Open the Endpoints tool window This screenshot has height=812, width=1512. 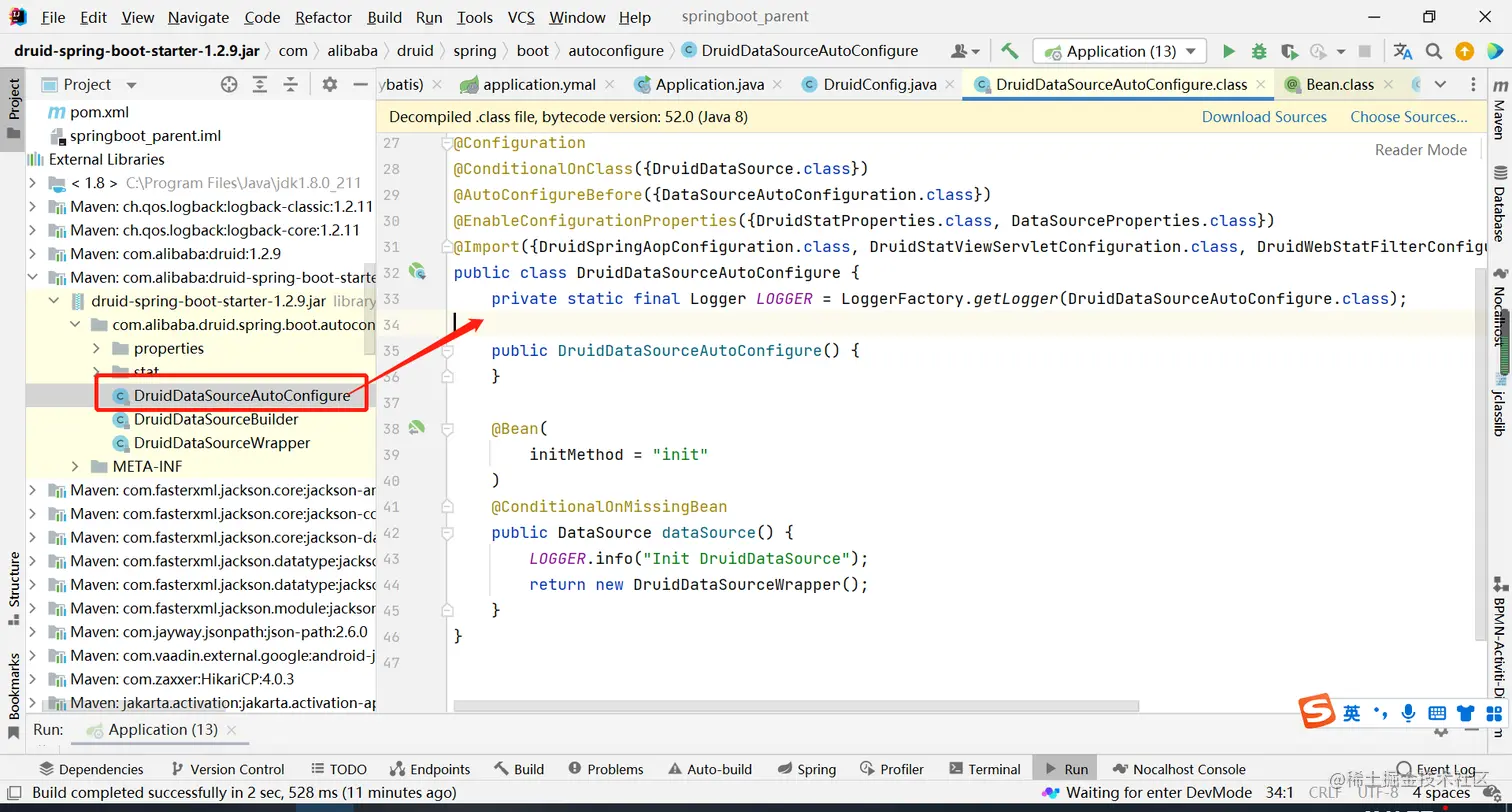click(x=430, y=769)
